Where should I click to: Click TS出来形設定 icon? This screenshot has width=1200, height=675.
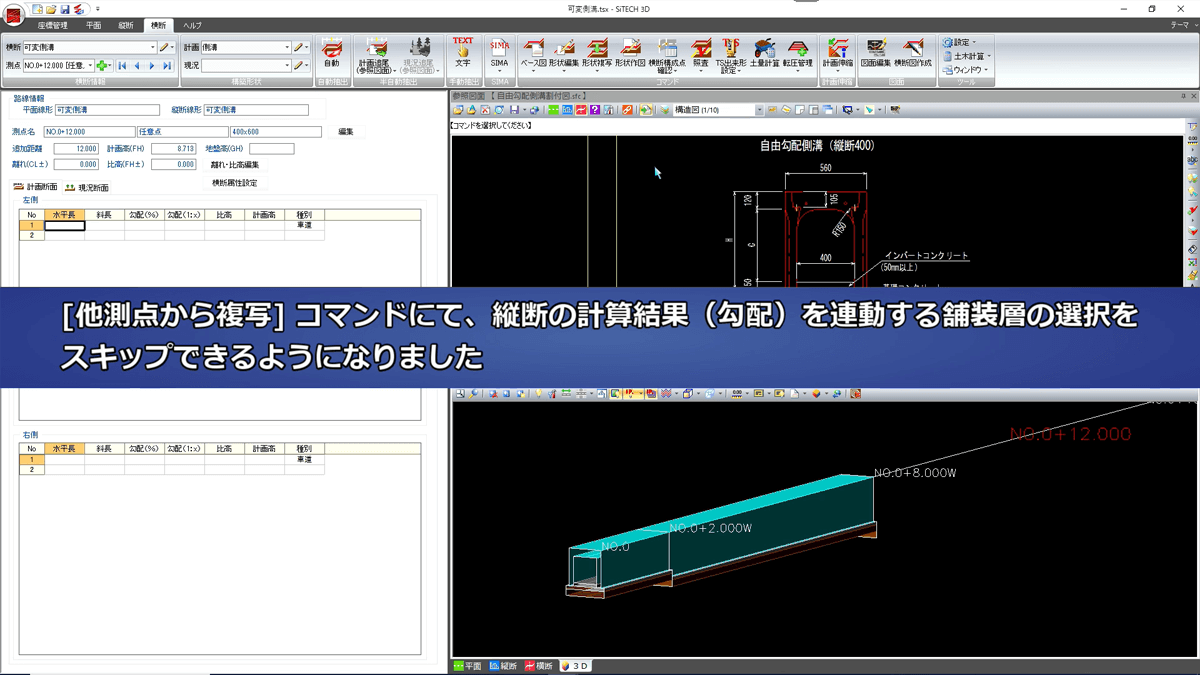point(731,56)
